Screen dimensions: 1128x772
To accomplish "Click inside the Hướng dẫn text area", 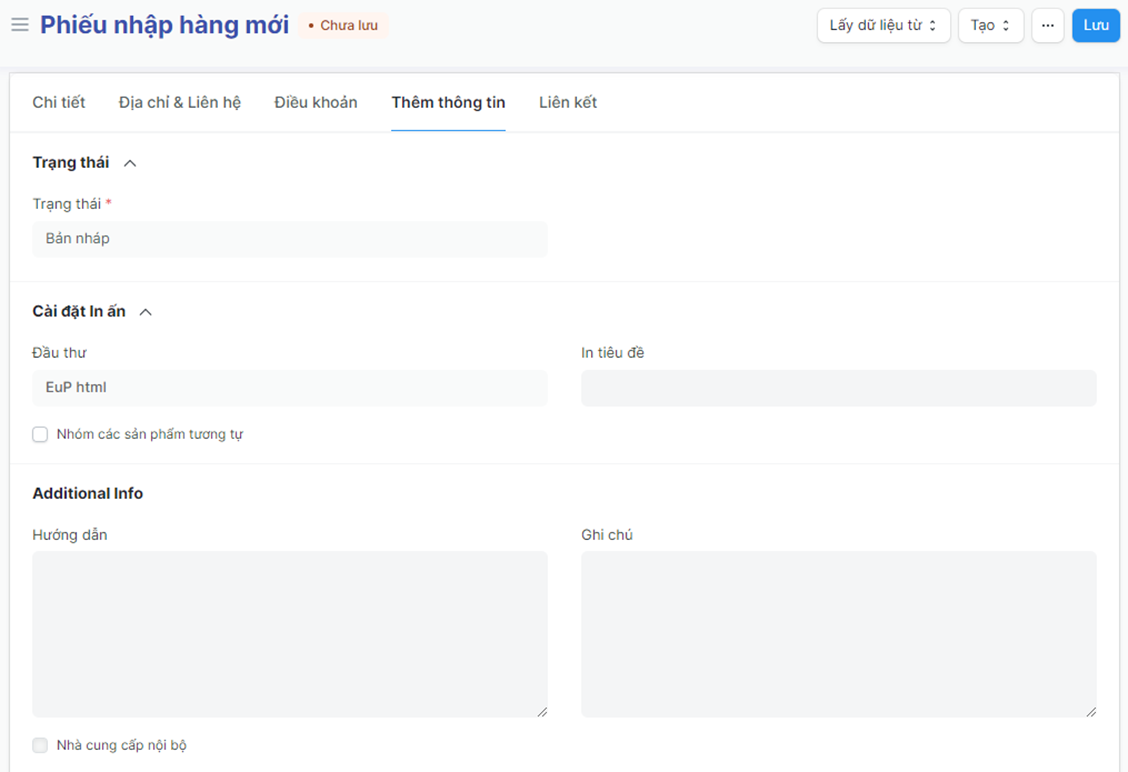I will tap(290, 634).
